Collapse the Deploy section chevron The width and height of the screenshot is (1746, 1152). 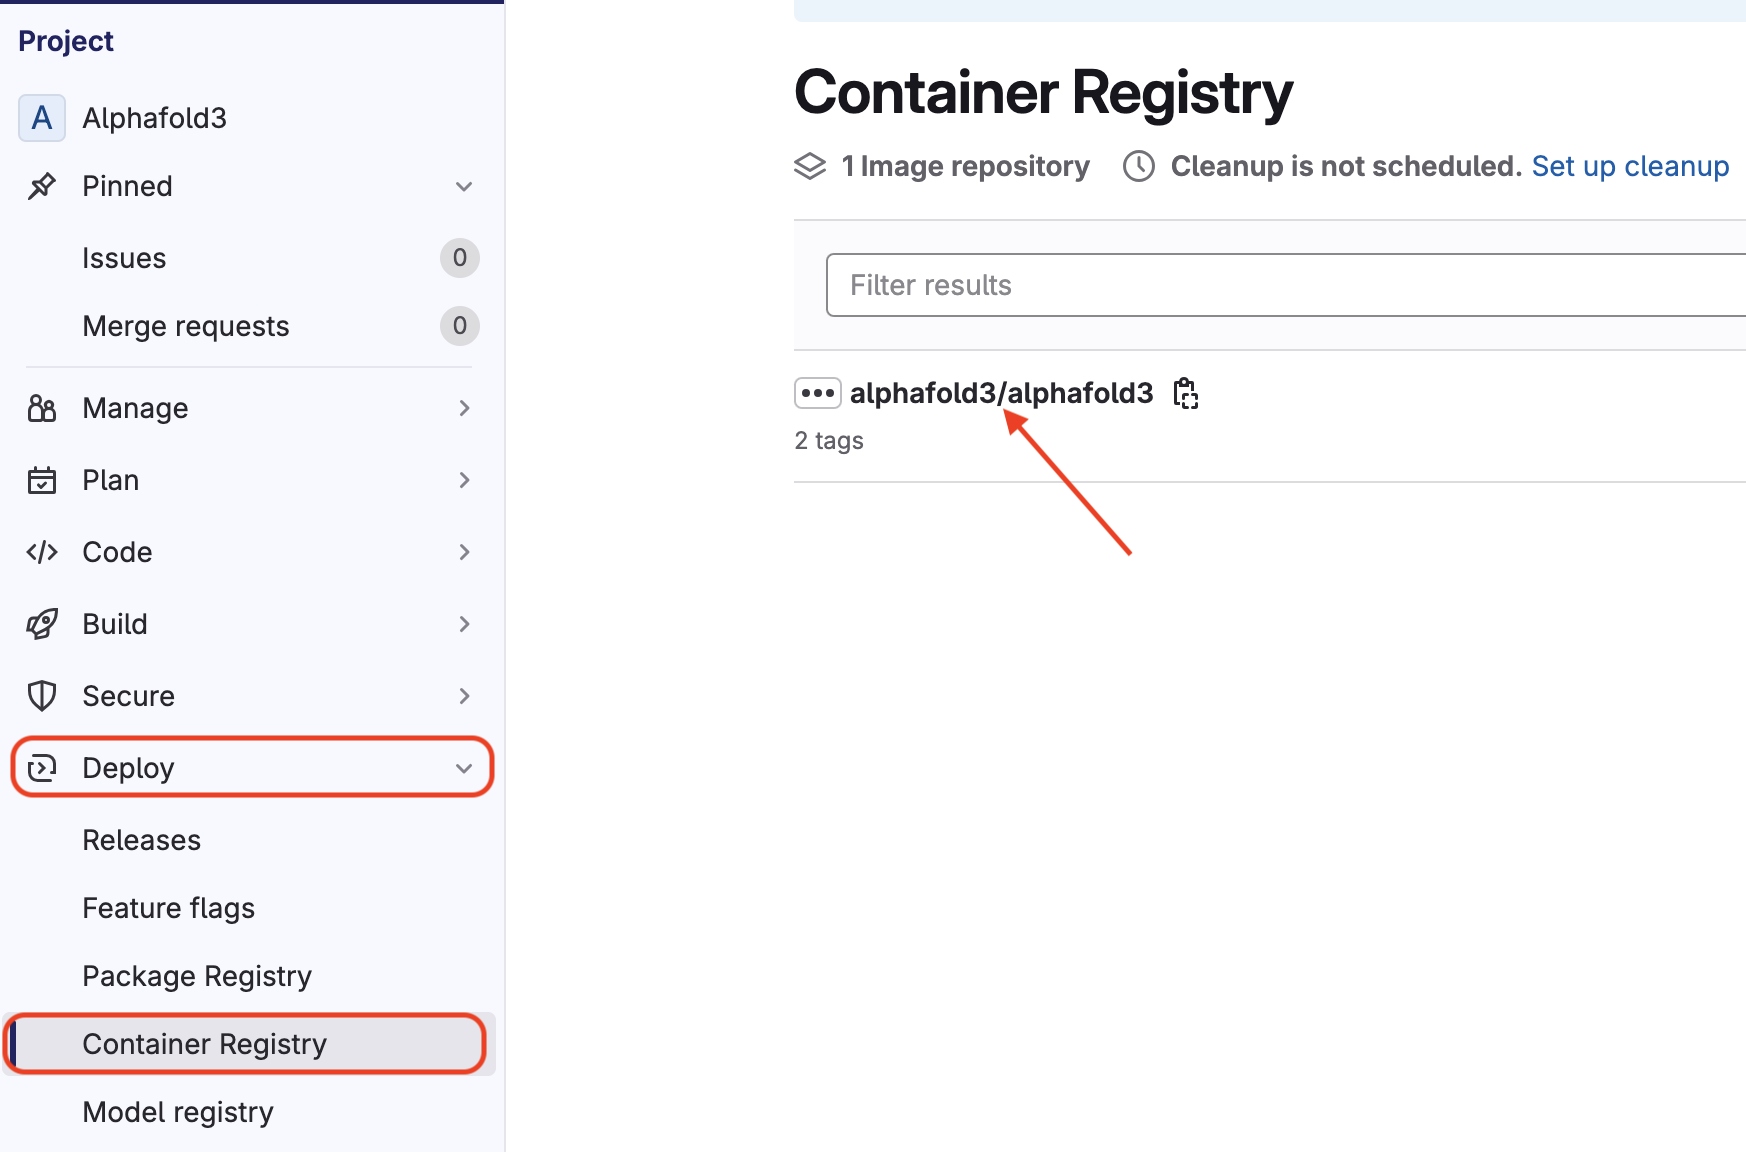(x=464, y=768)
